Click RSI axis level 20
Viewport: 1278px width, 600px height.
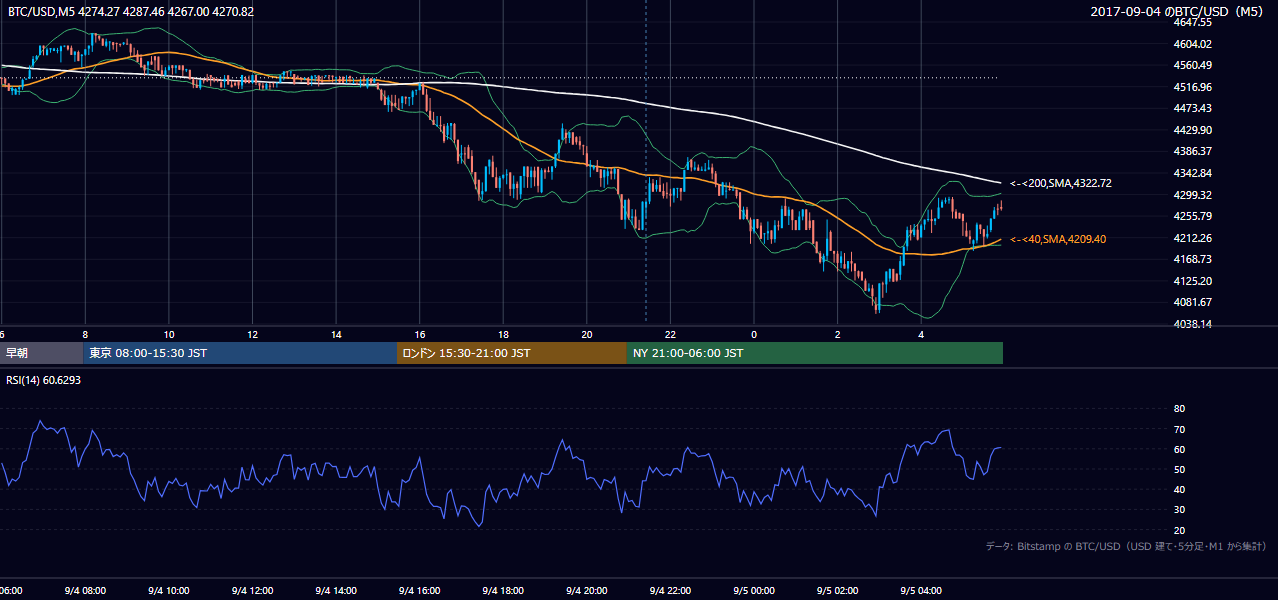pos(1179,530)
